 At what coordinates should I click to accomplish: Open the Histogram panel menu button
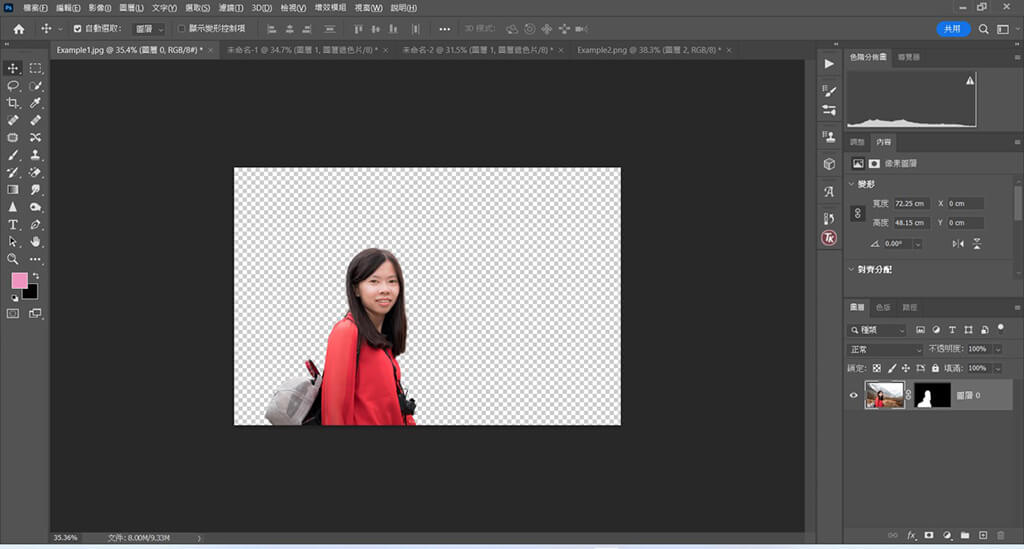[x=1017, y=57]
